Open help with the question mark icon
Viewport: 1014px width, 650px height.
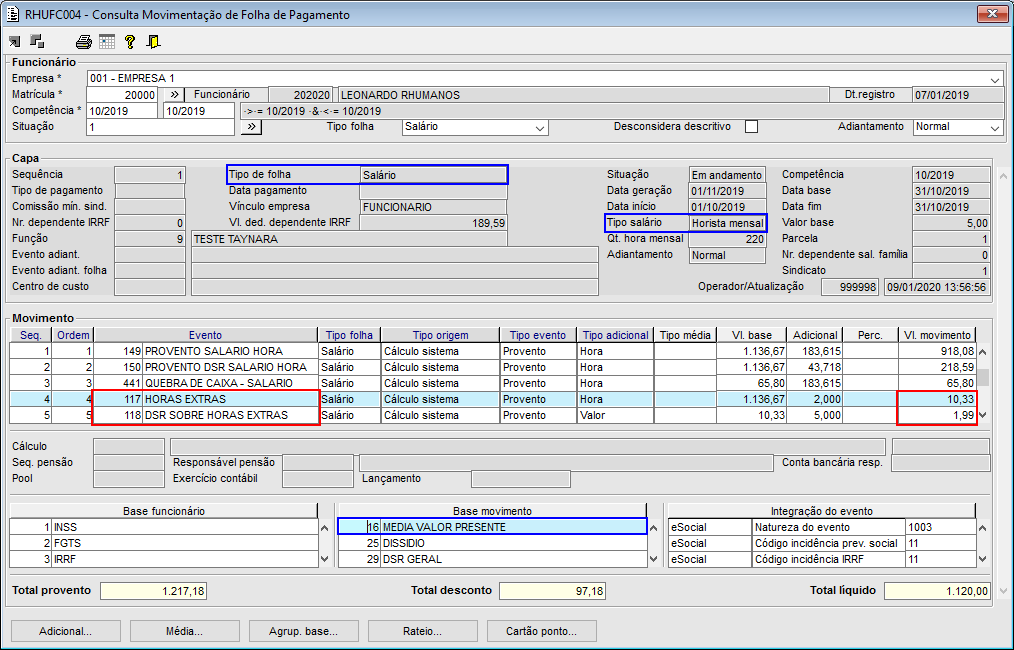click(x=129, y=41)
